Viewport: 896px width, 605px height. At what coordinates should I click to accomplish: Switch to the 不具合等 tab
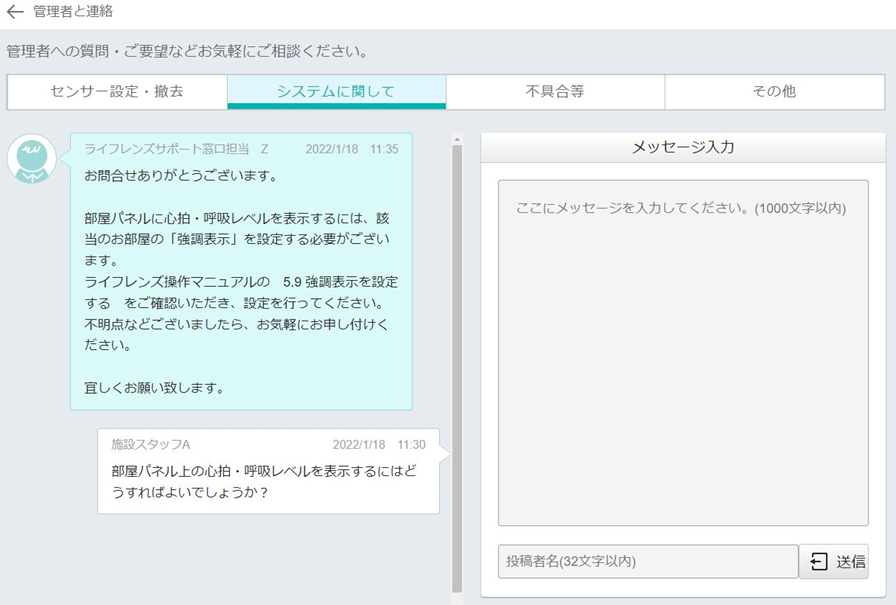pos(555,91)
